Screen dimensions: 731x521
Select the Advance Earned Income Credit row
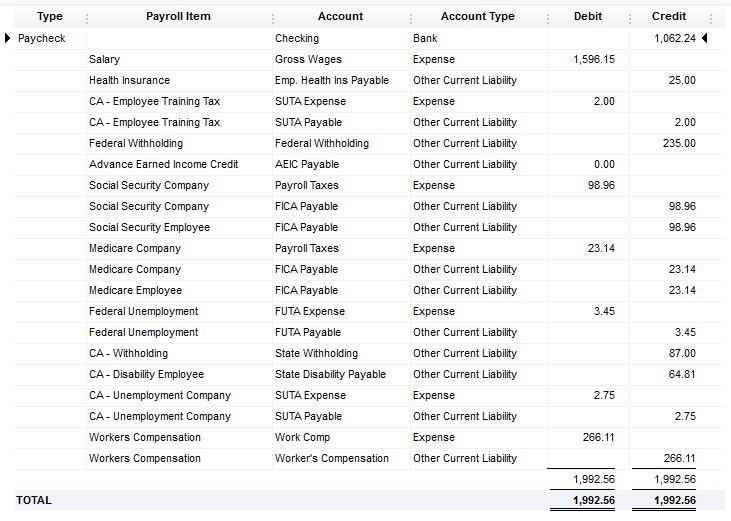click(163, 165)
